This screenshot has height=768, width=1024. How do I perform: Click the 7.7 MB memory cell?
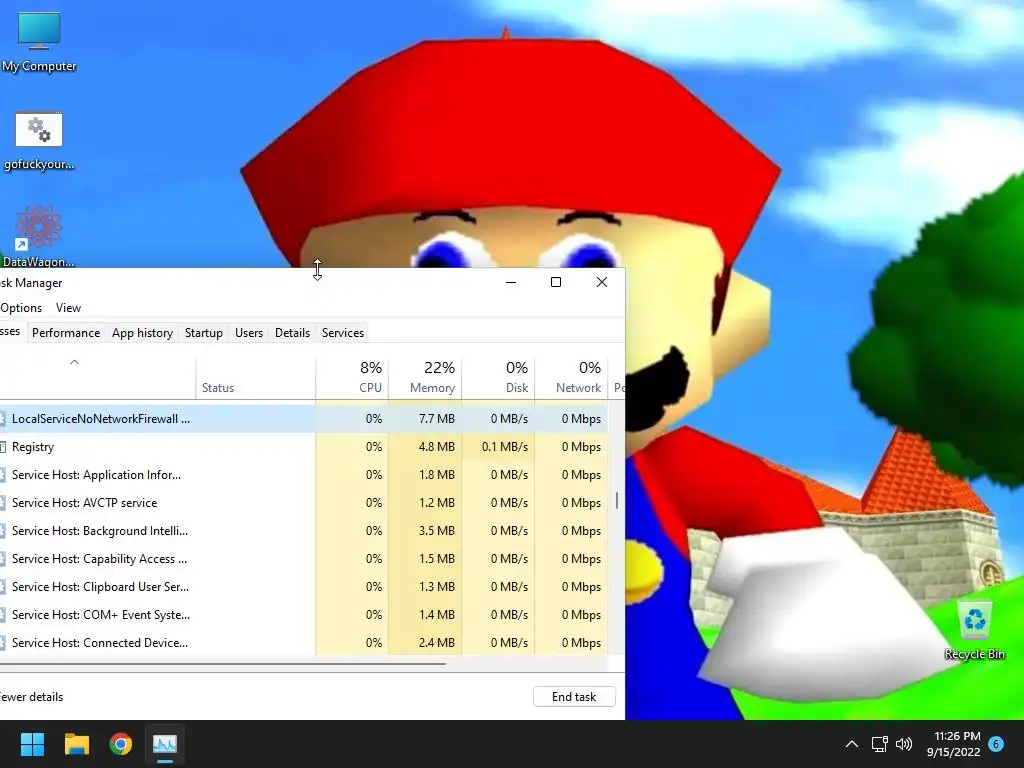click(x=425, y=419)
